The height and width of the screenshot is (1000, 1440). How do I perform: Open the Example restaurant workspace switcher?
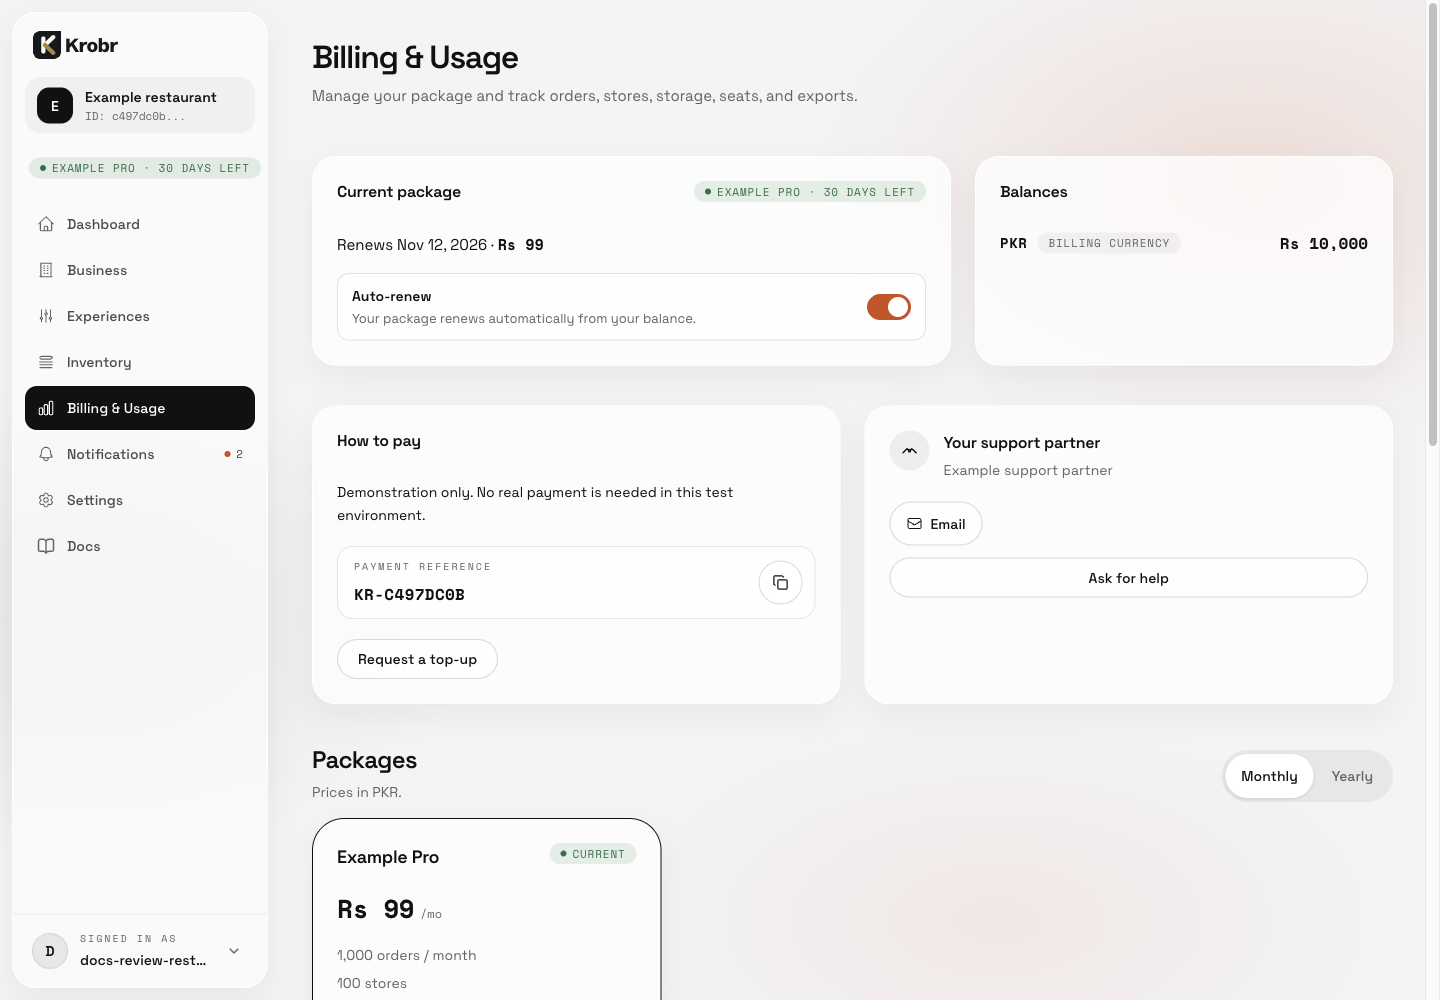pos(140,105)
